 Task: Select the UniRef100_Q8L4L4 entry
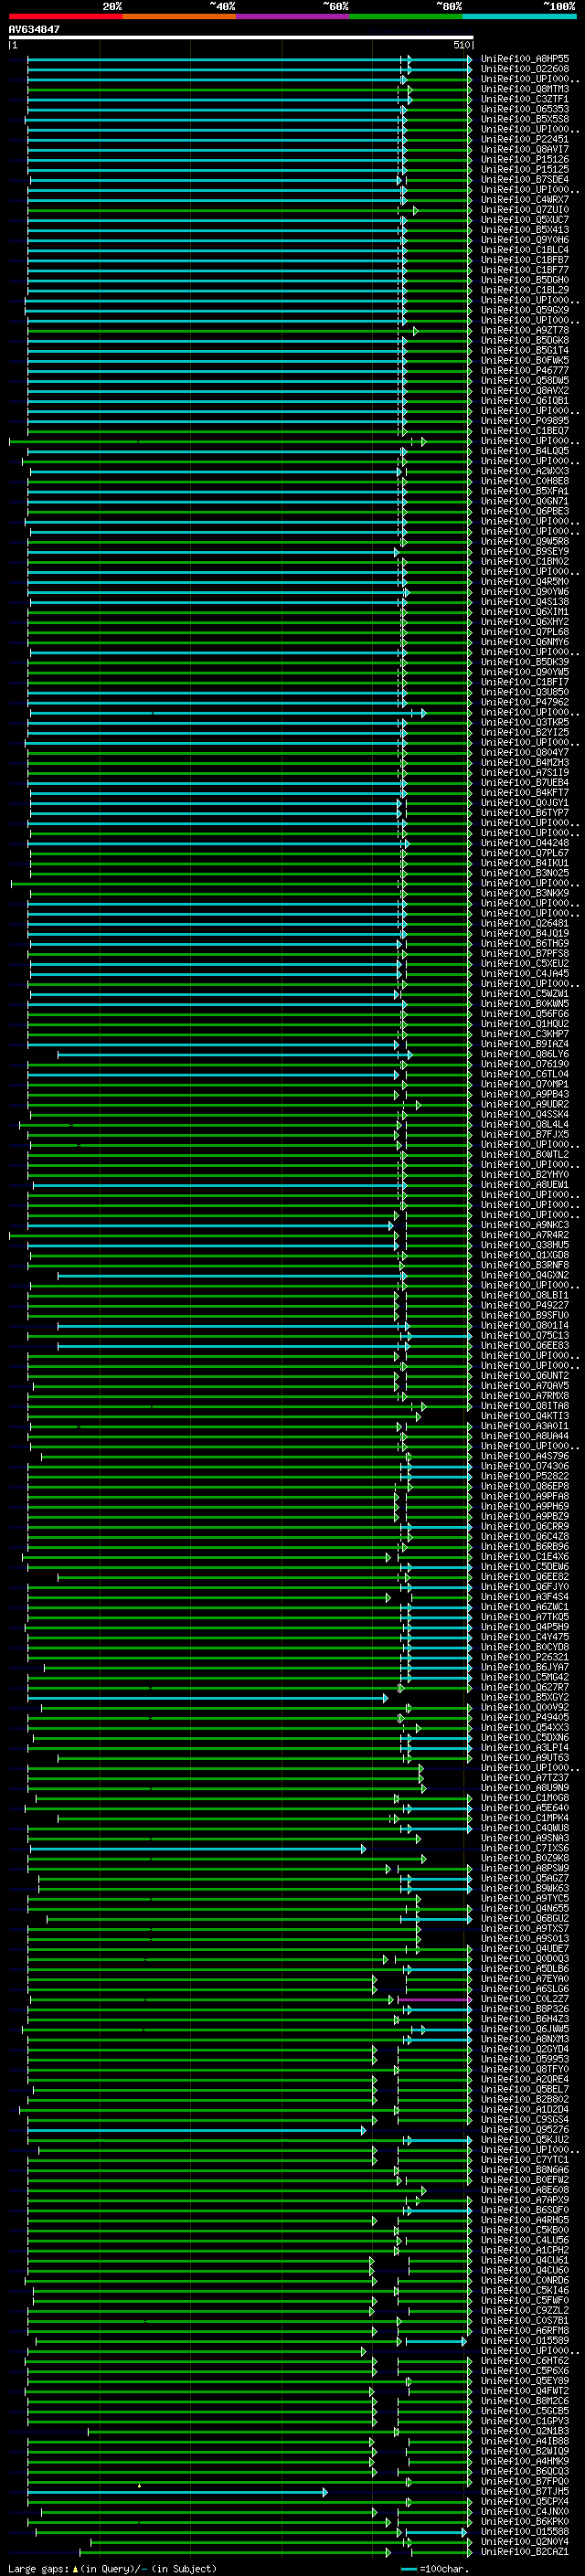coord(524,1124)
